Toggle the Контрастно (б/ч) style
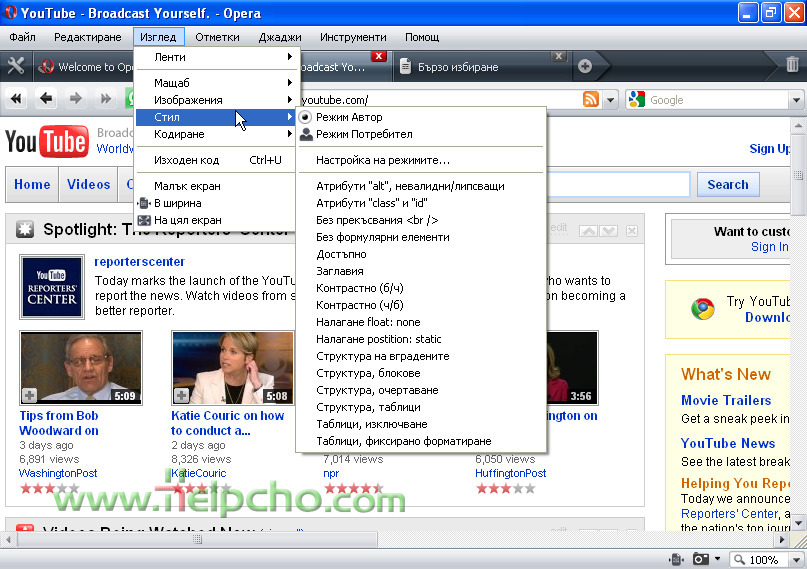 [420, 288]
